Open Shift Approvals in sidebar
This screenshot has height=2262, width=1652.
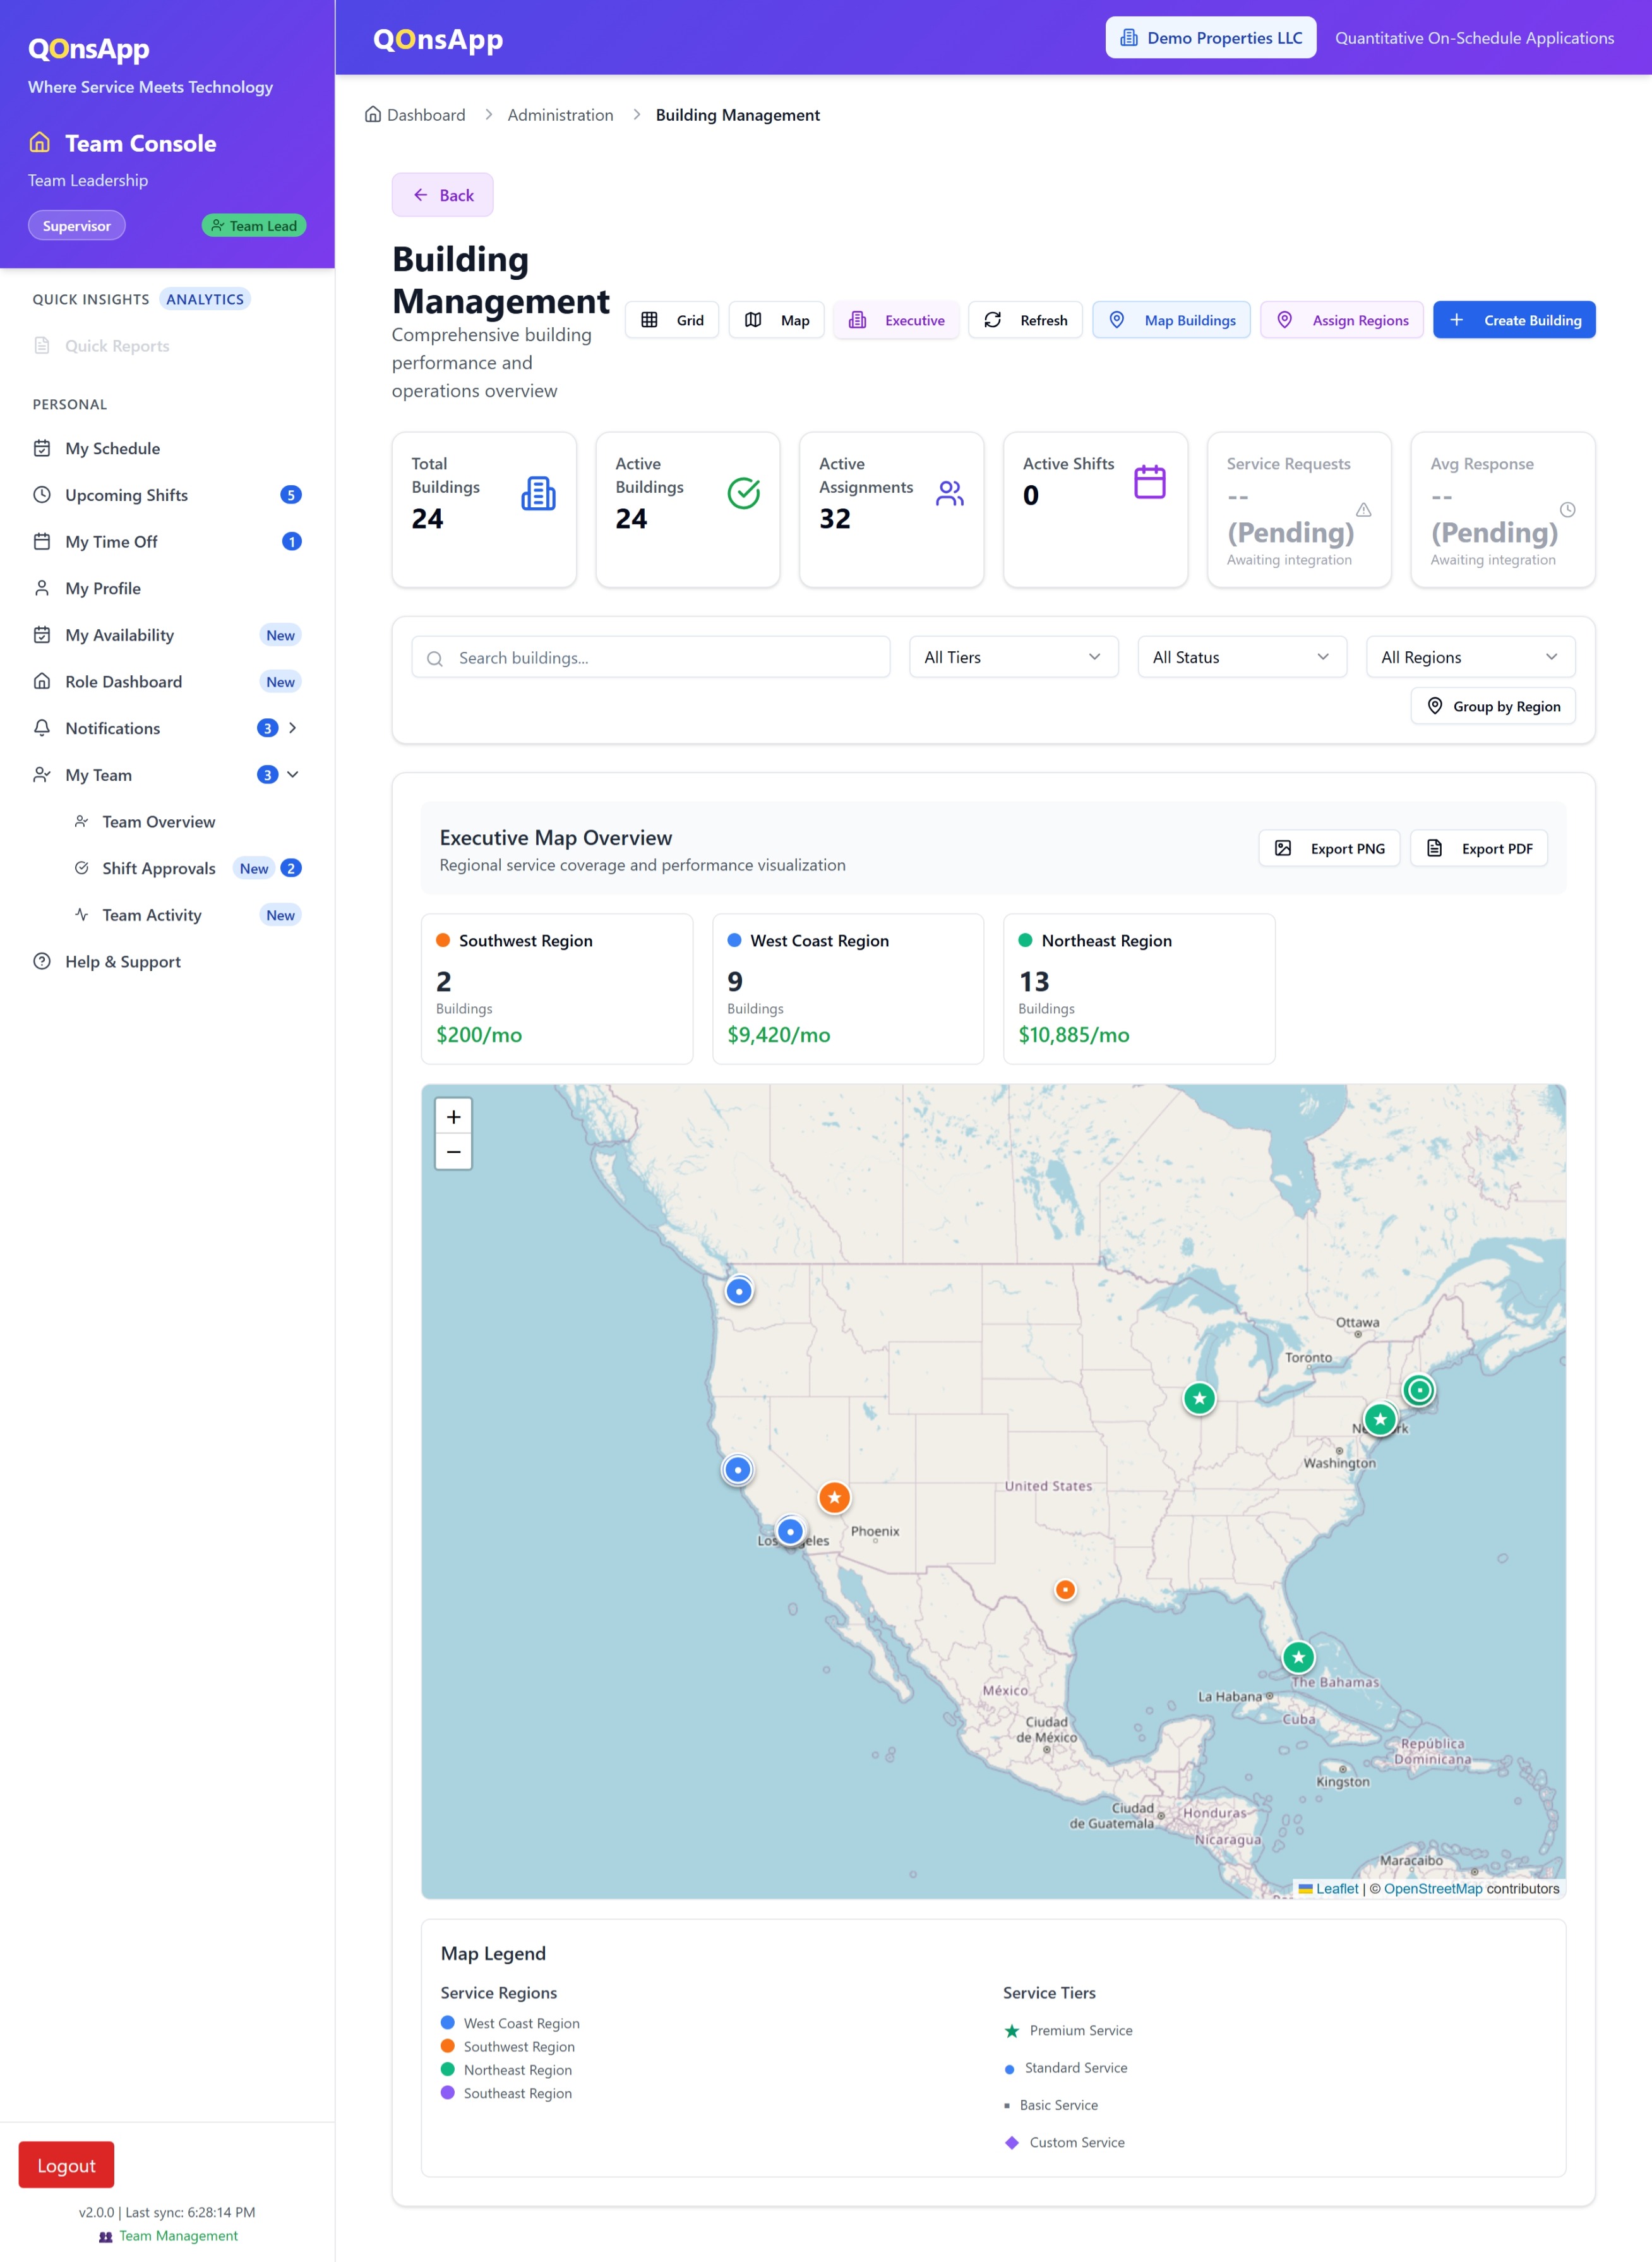tap(158, 868)
